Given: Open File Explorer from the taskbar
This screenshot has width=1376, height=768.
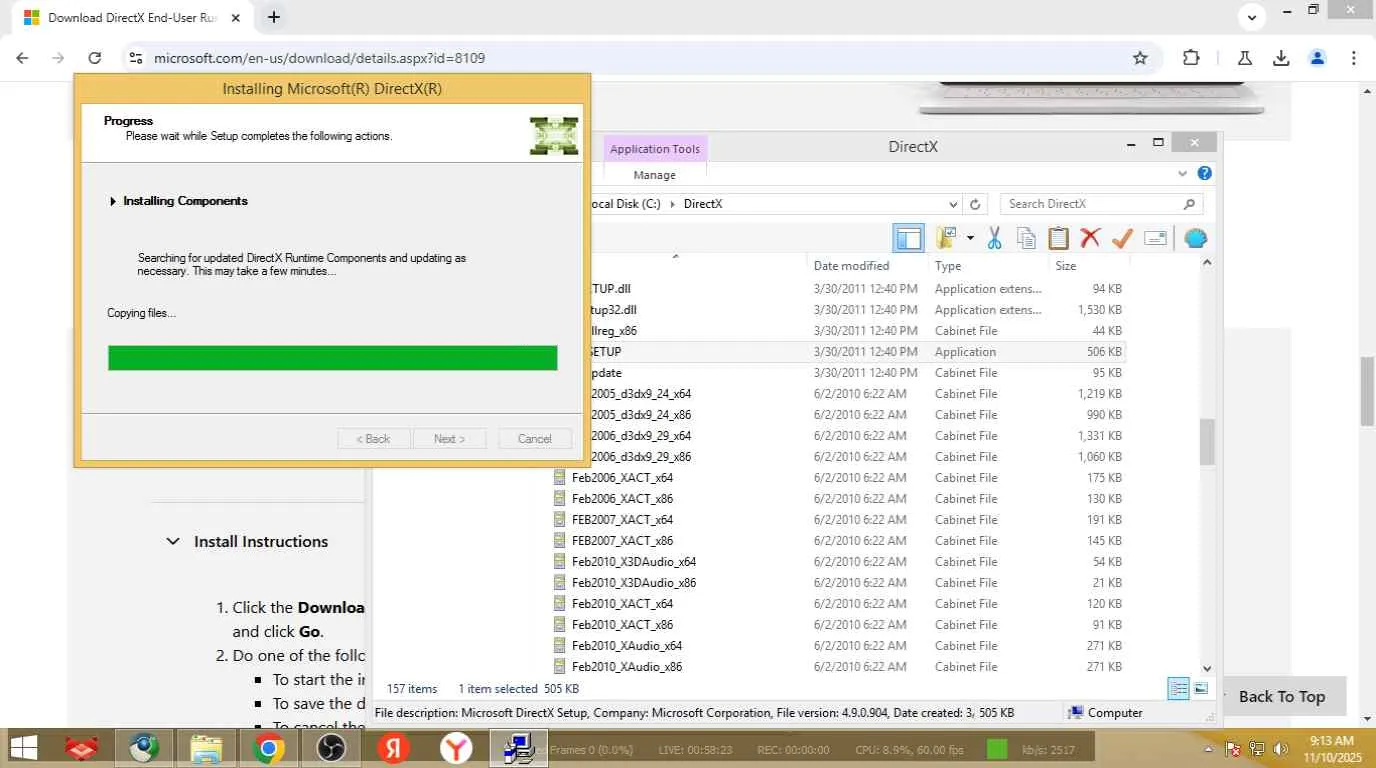Looking at the screenshot, I should (206, 748).
